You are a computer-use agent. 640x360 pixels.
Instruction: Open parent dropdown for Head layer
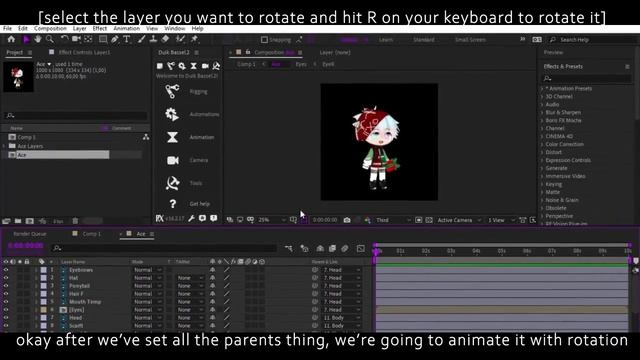[x=342, y=318]
